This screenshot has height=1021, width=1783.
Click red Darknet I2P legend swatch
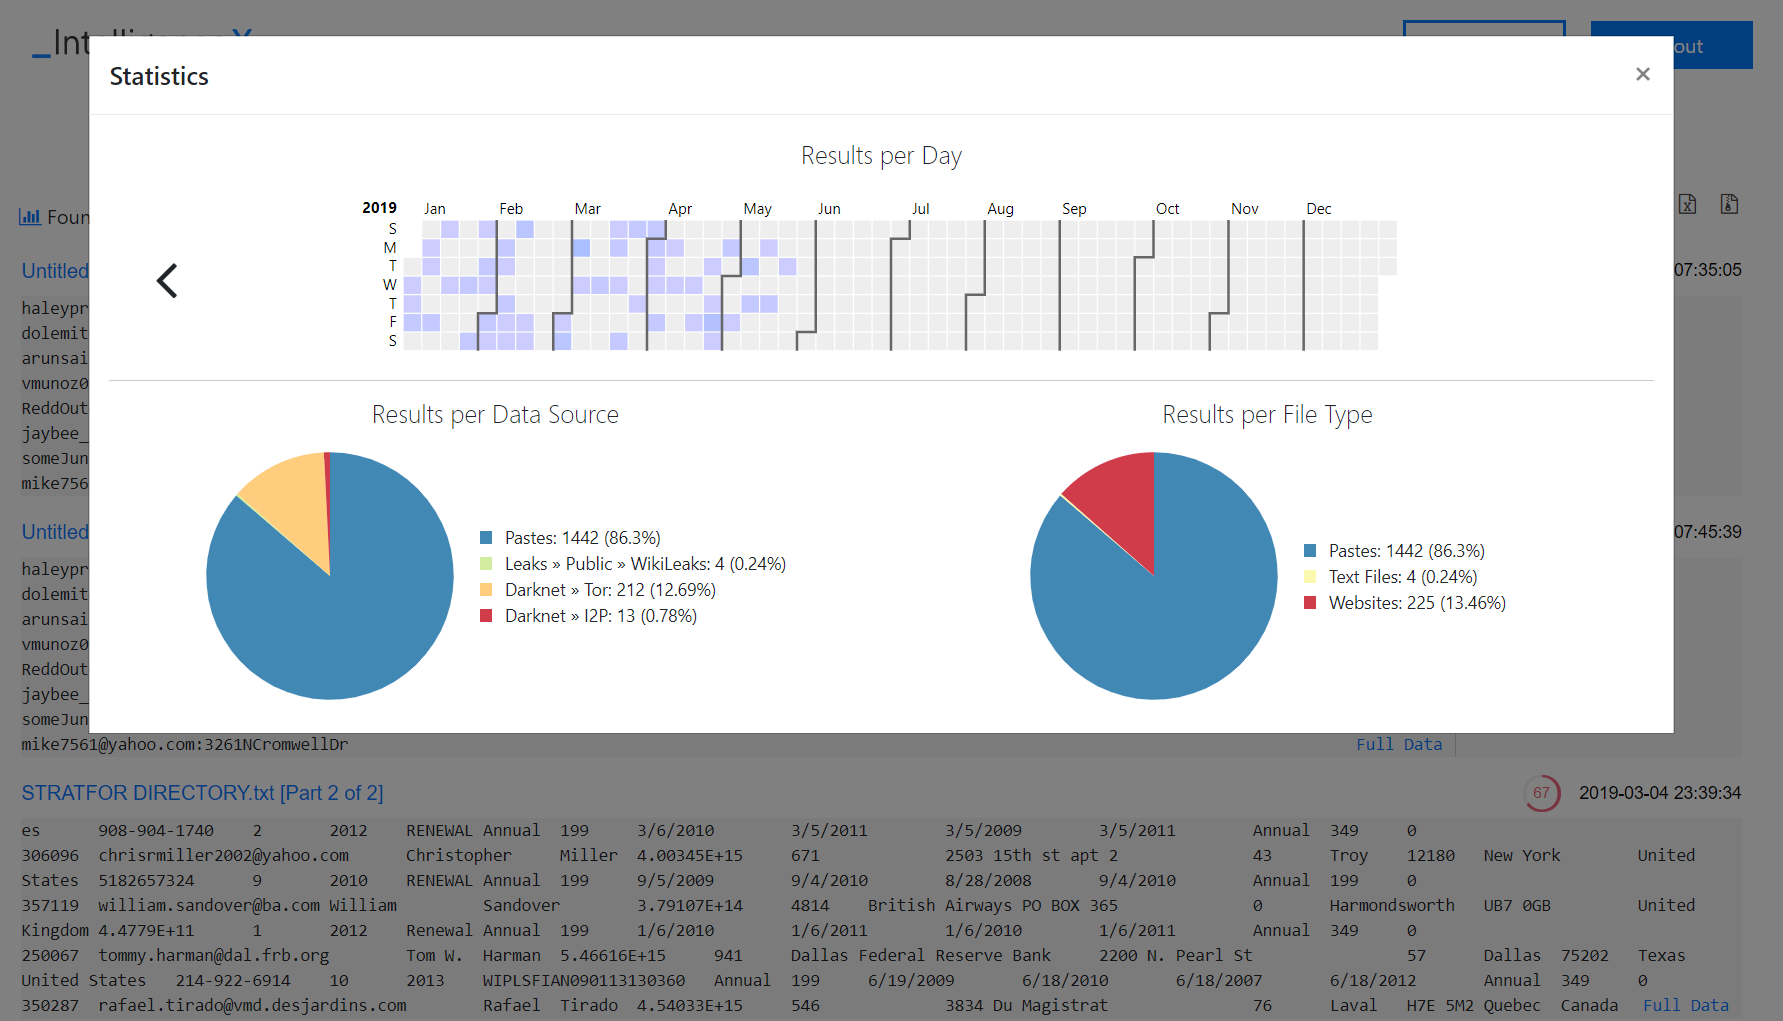click(486, 616)
